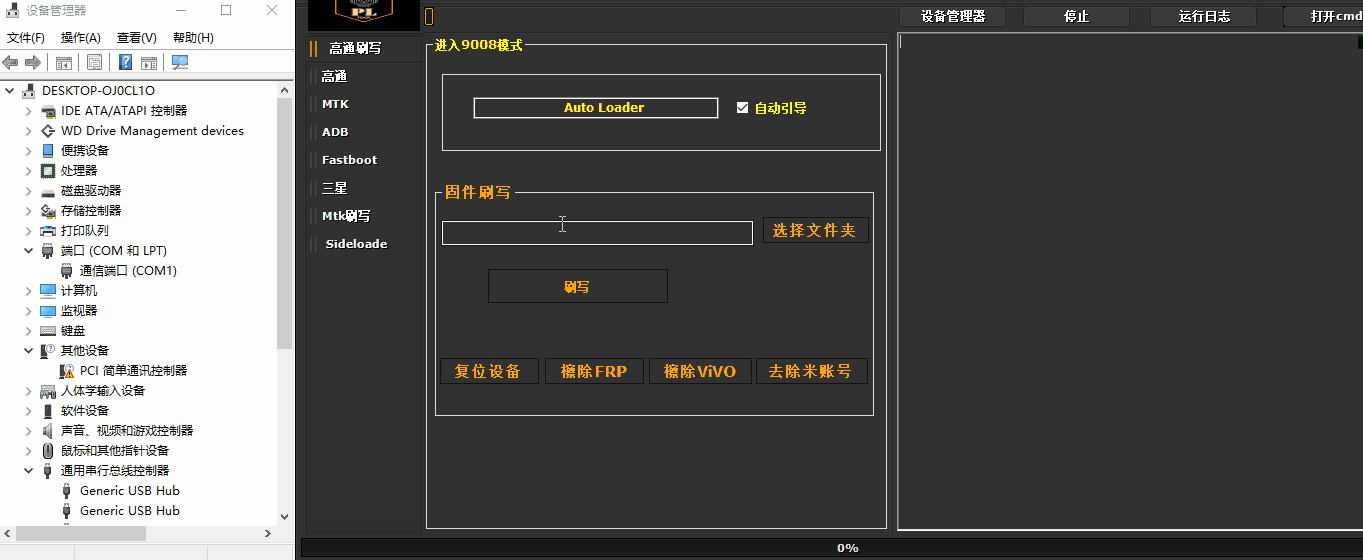The height and width of the screenshot is (560, 1363).
Task: Click the firmware folder path input field
Action: (x=597, y=233)
